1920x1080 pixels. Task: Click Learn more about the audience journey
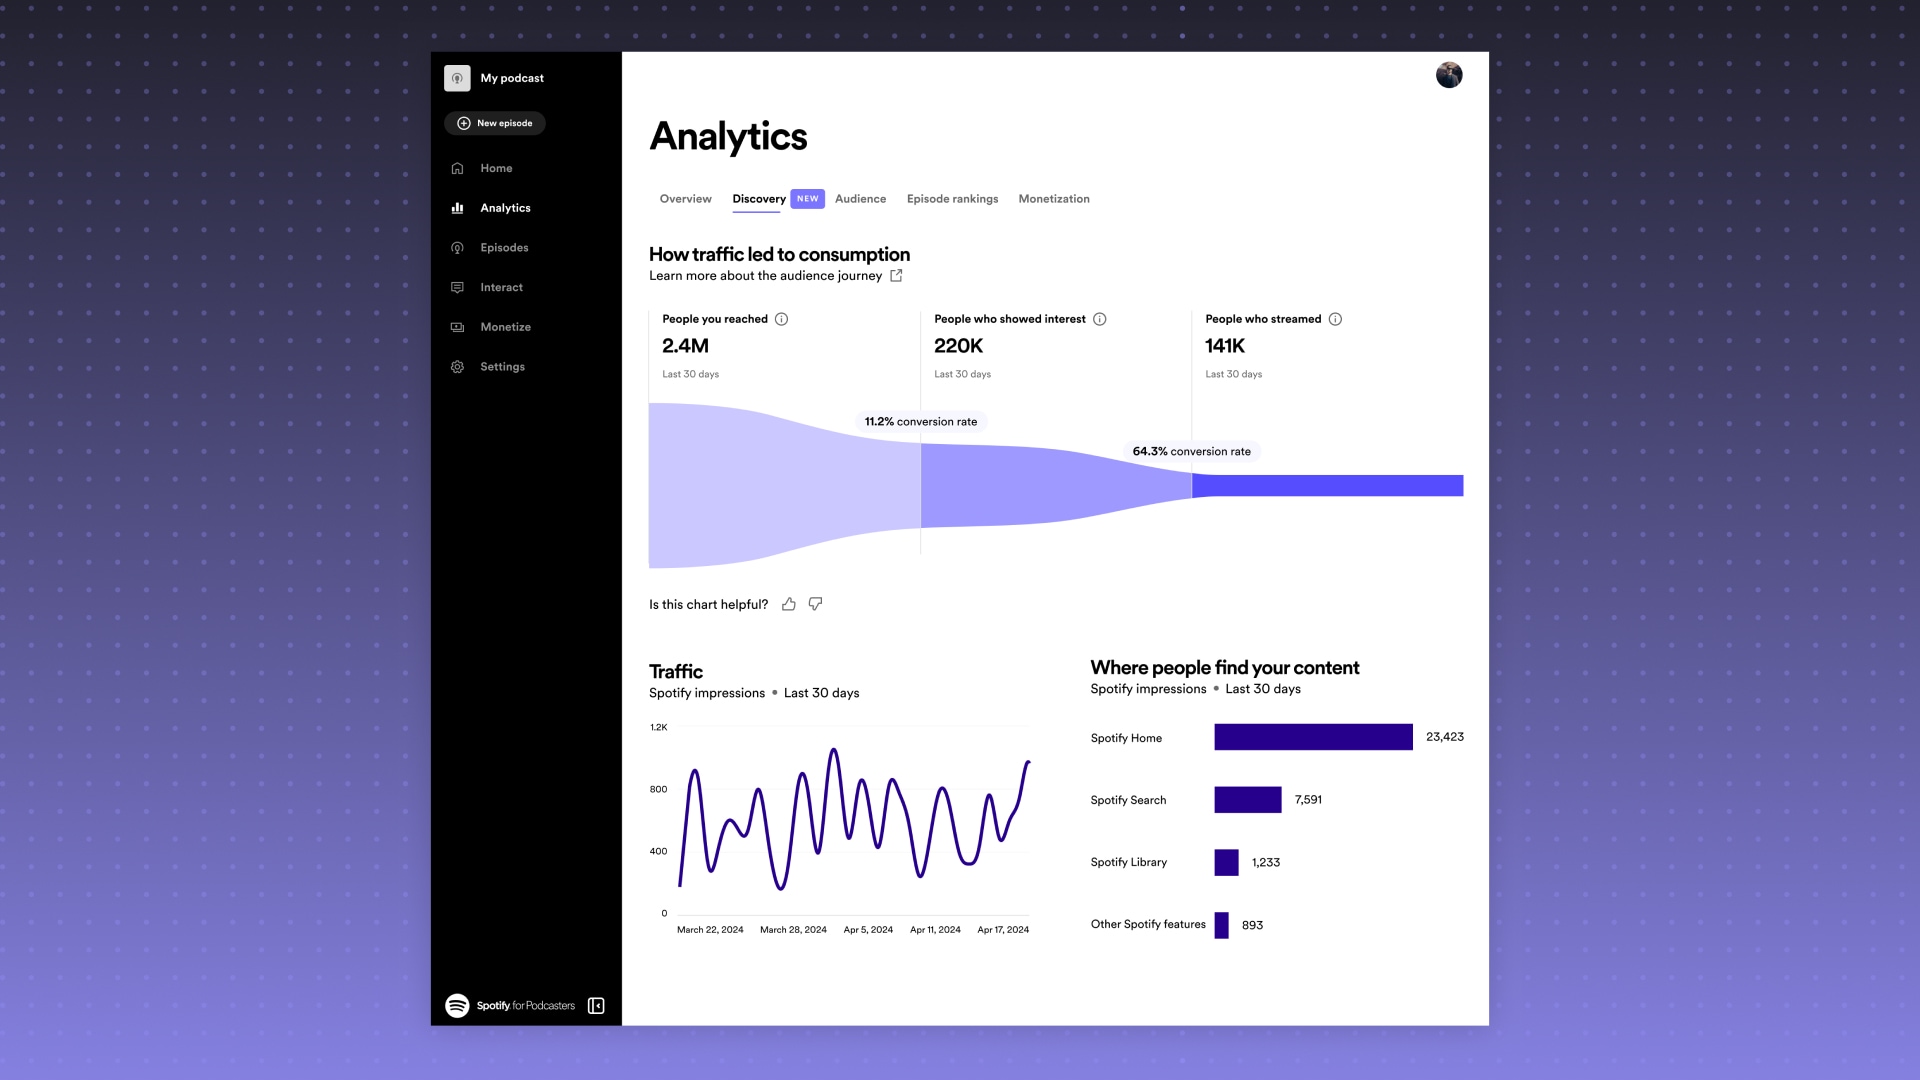coord(765,275)
